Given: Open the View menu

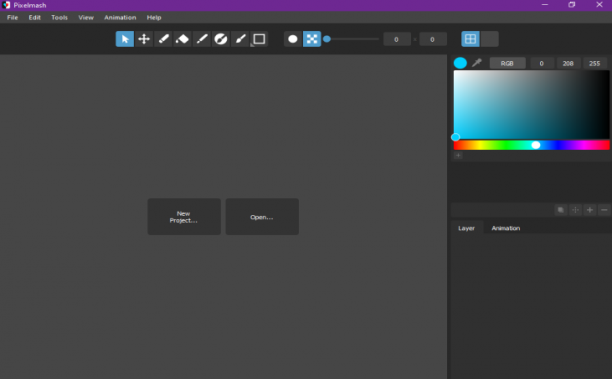Looking at the screenshot, I should (x=86, y=18).
